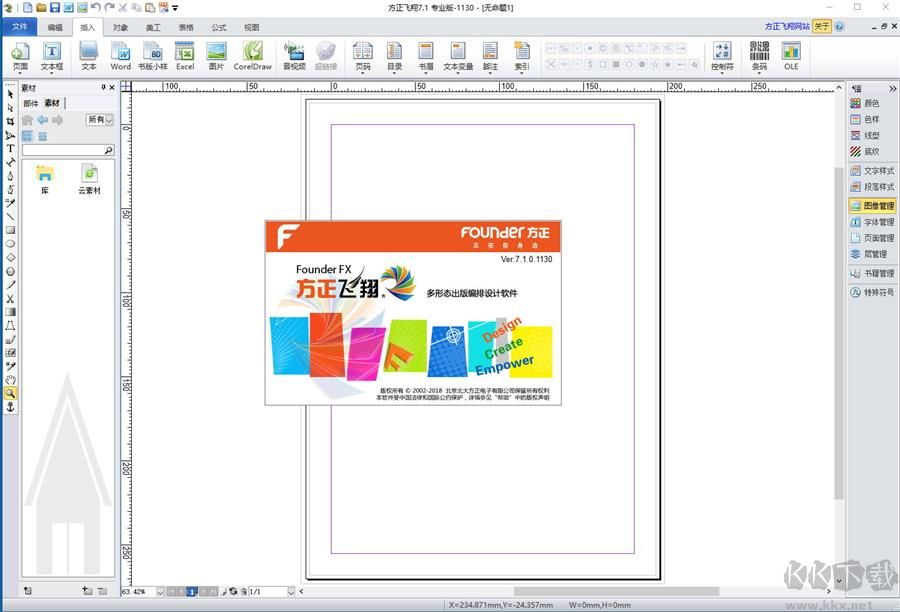
Task: Select the straight line tool
Action: (x=10, y=216)
